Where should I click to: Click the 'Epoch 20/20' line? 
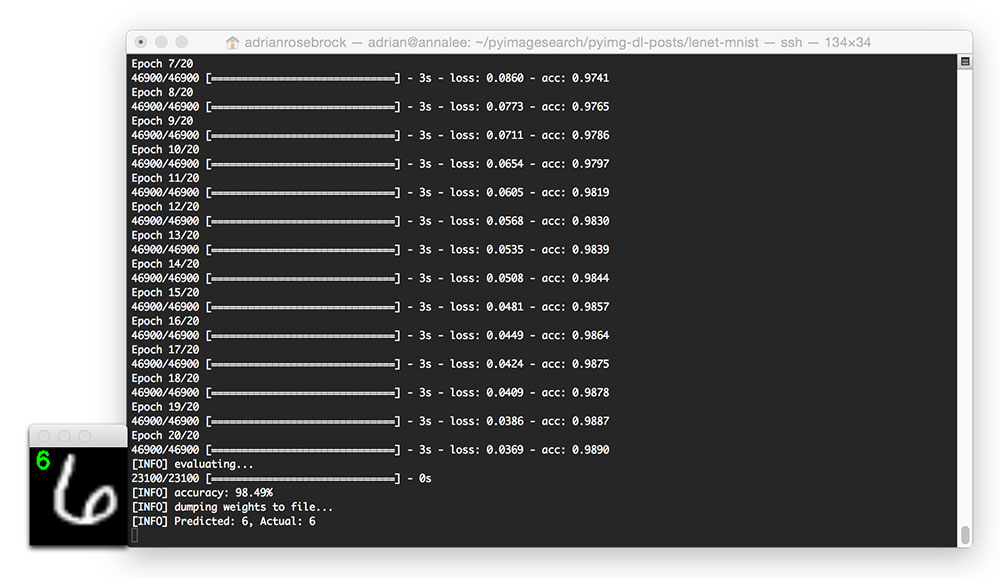165,435
